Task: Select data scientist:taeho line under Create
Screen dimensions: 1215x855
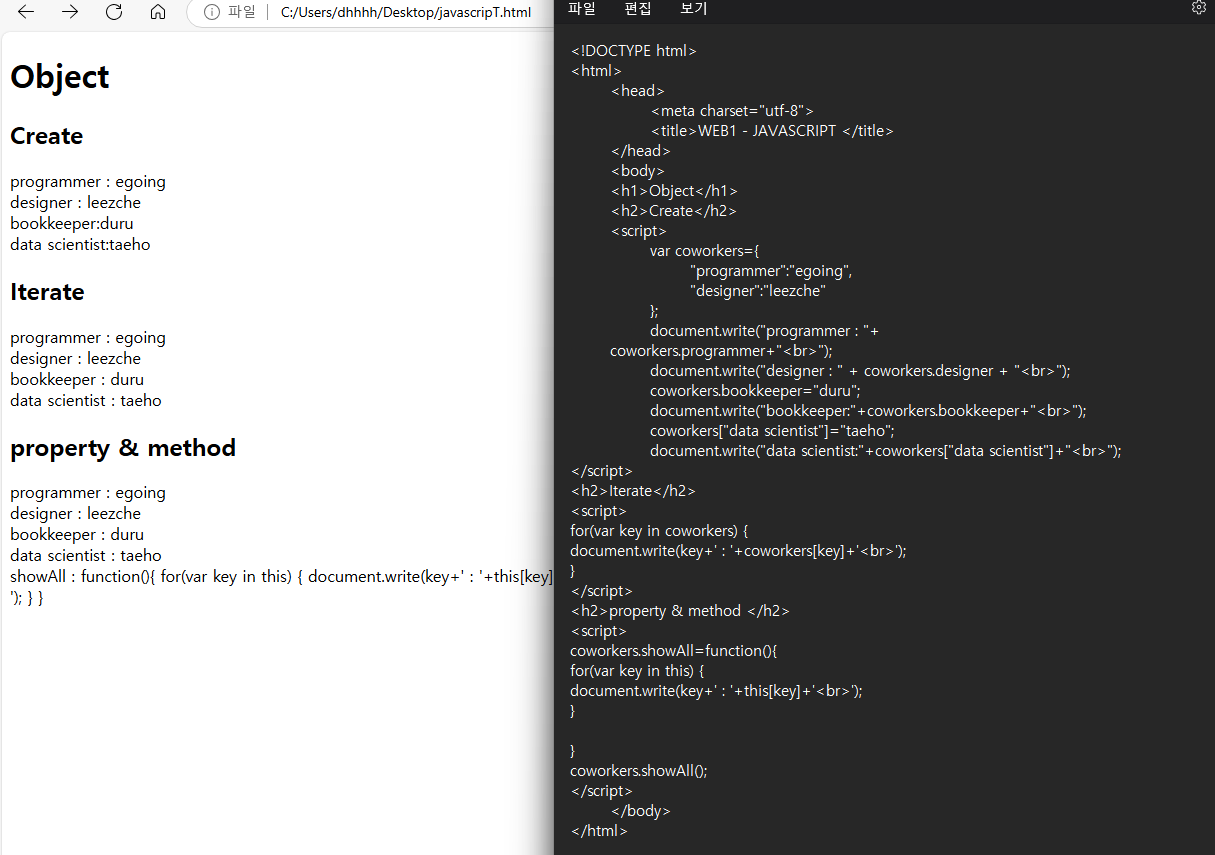Action: (x=80, y=244)
